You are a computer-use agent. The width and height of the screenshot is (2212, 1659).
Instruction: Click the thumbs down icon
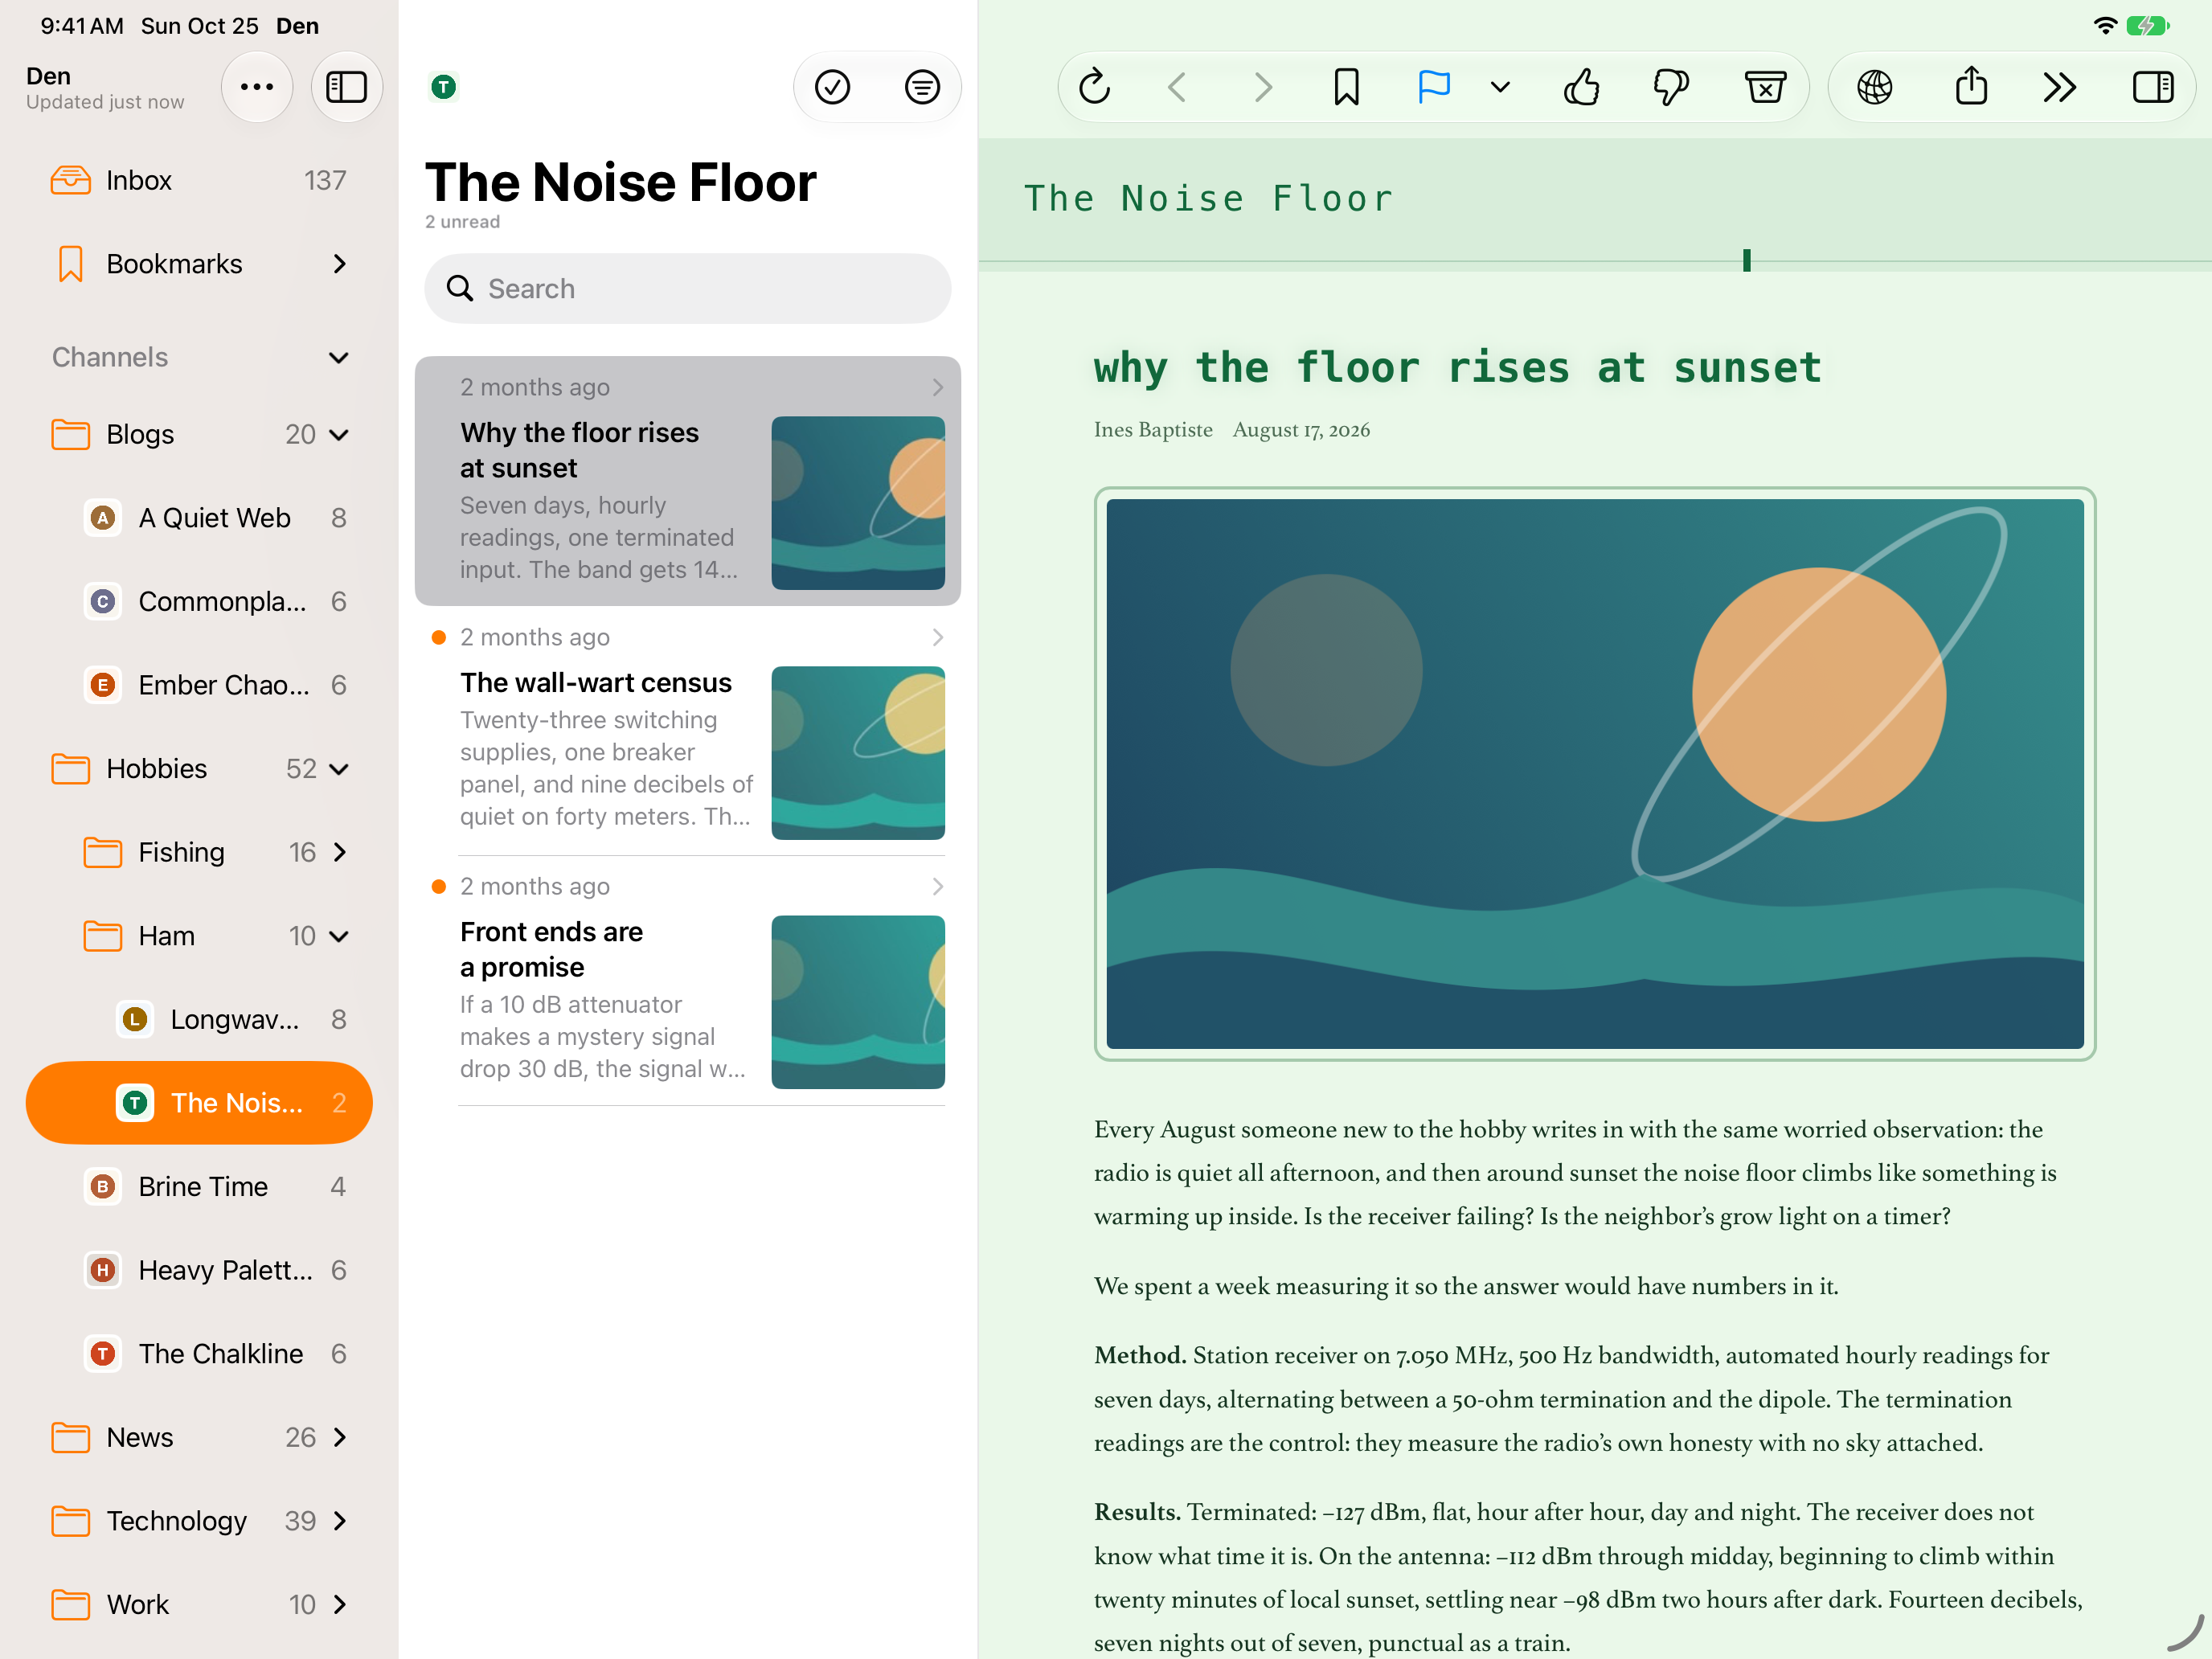tap(1671, 87)
